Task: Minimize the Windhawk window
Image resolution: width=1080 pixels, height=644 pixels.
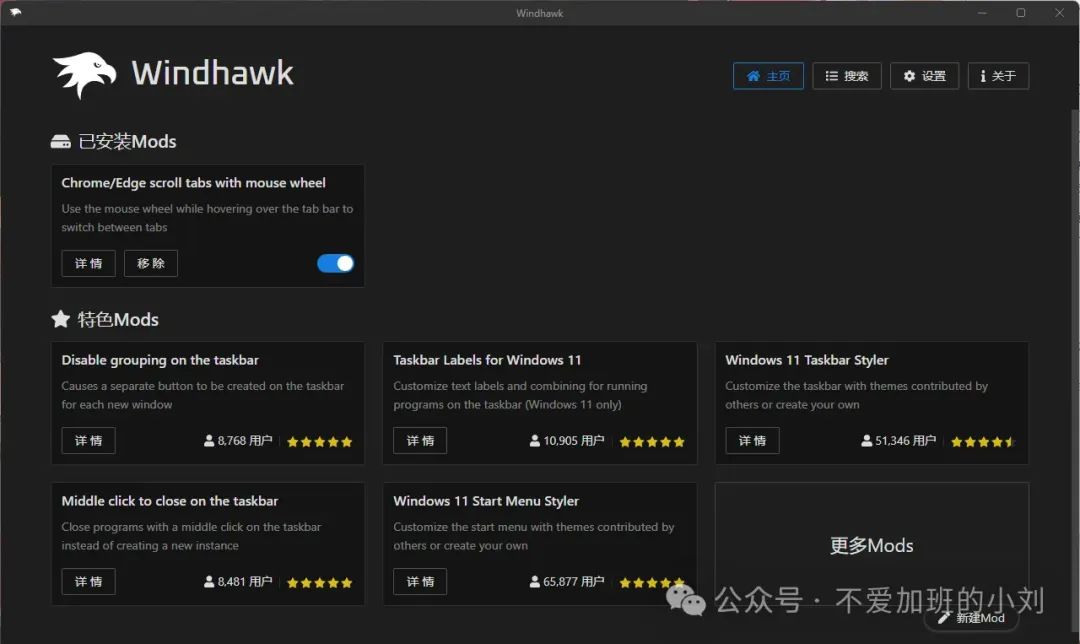Action: point(982,12)
